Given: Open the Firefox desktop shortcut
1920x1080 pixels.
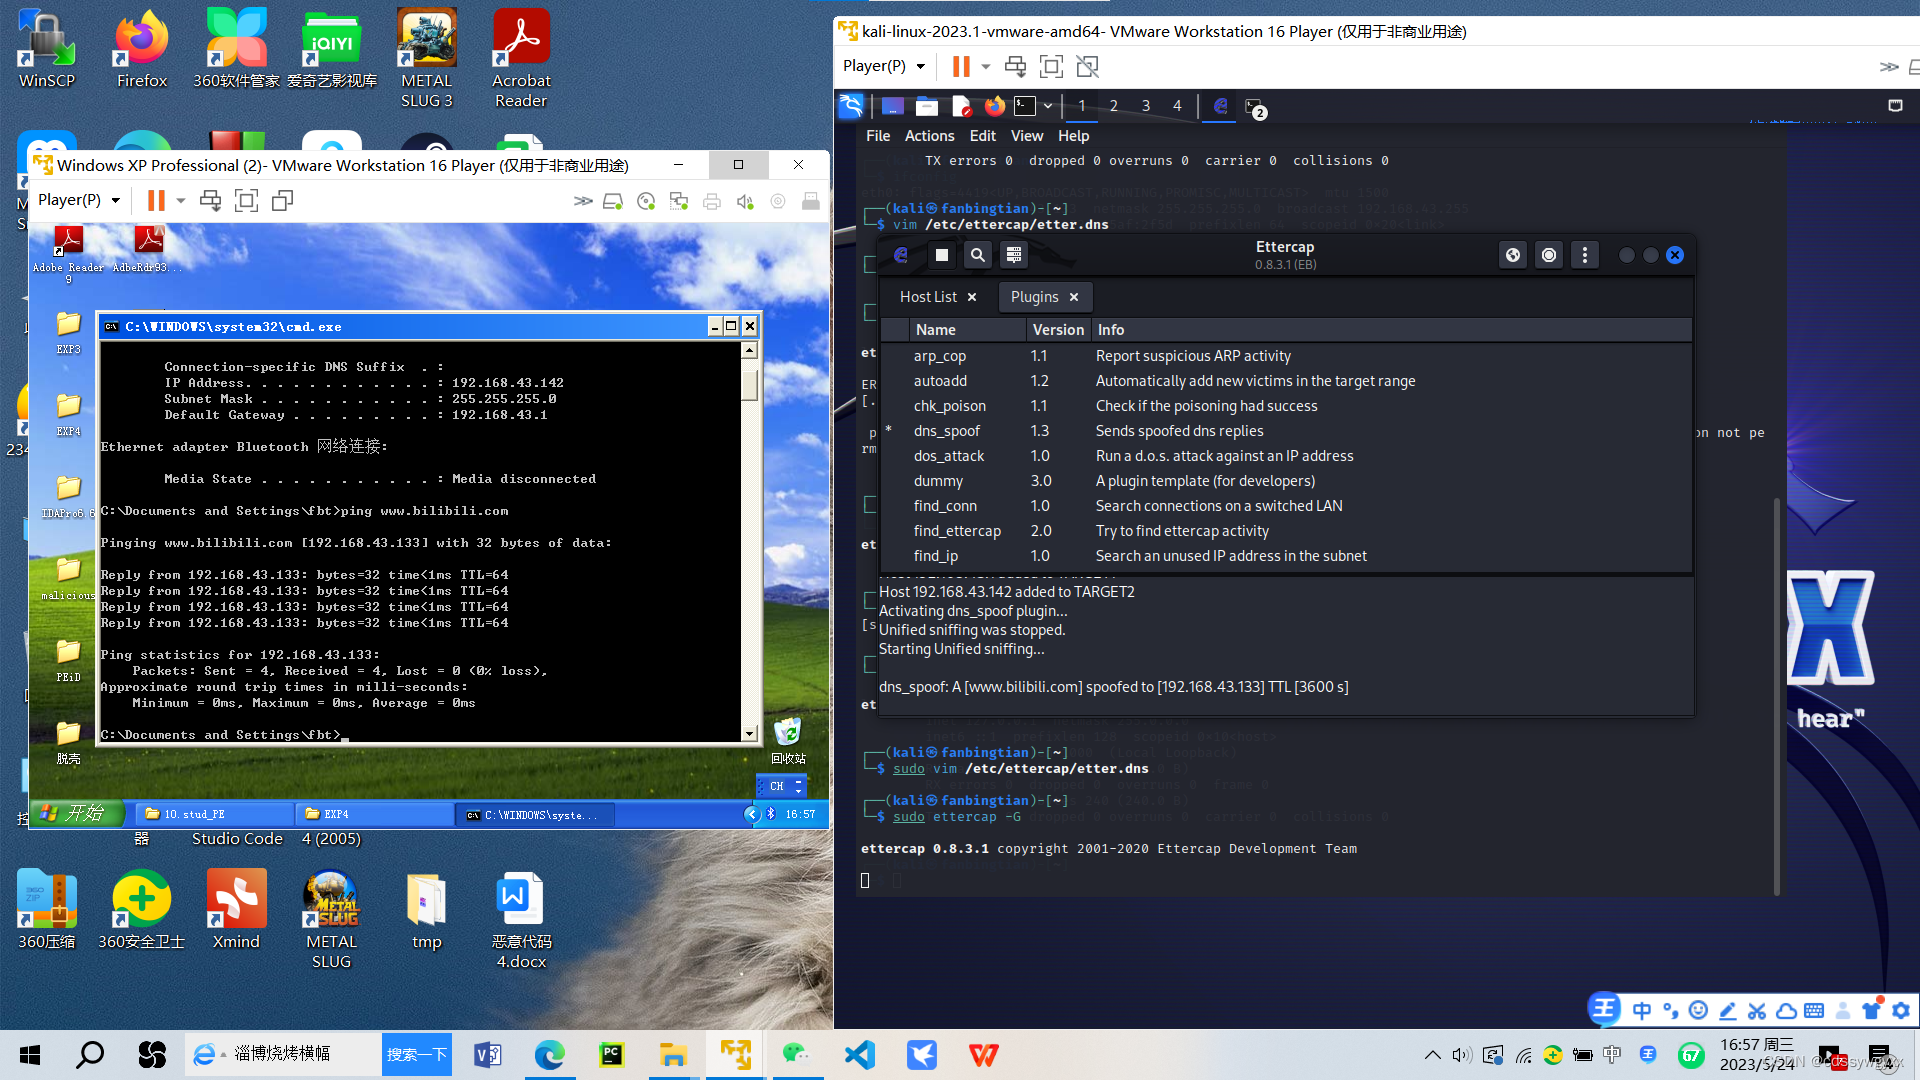Looking at the screenshot, I should [x=142, y=50].
